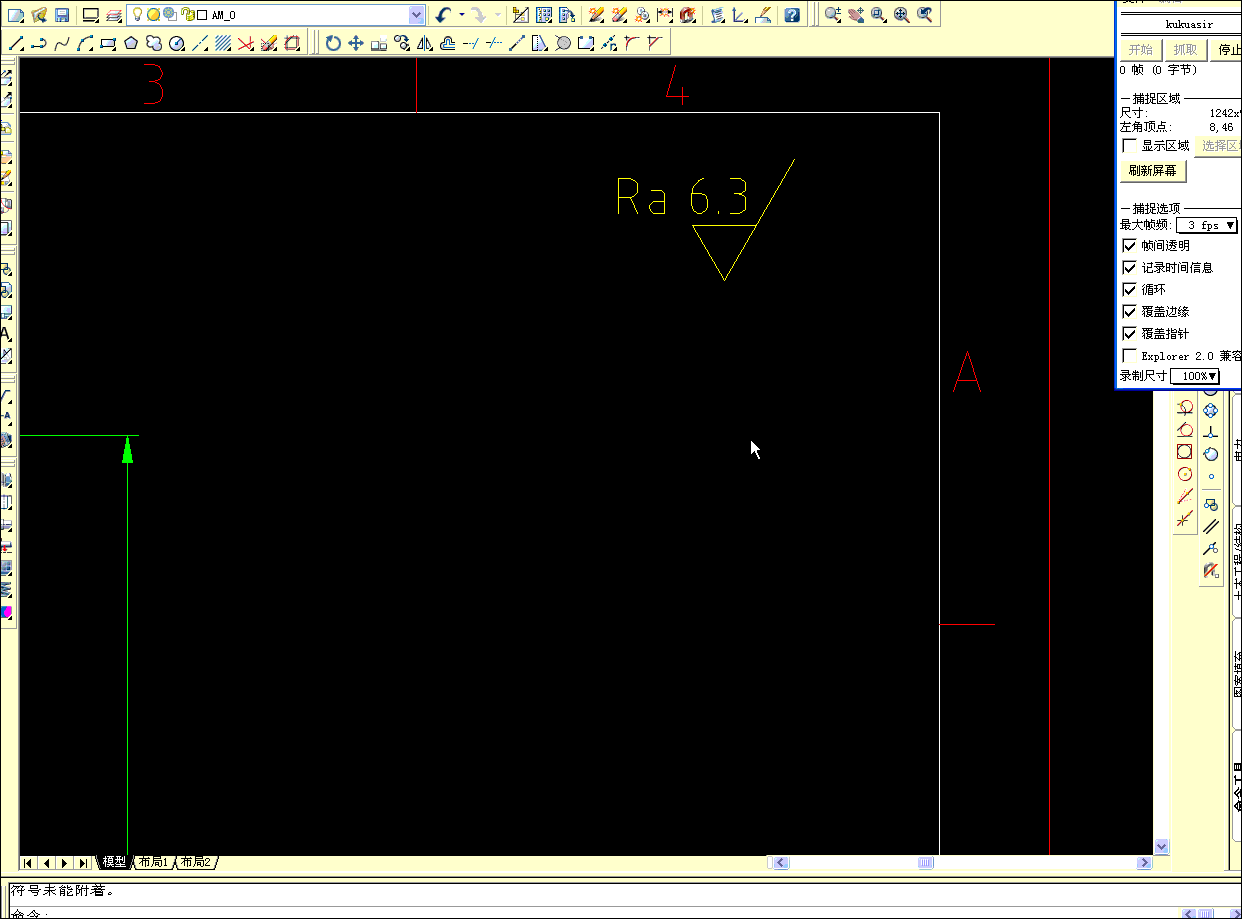The image size is (1242, 919).
Task: Open the 录制尺寸 100% dropdown
Action: tap(1195, 376)
